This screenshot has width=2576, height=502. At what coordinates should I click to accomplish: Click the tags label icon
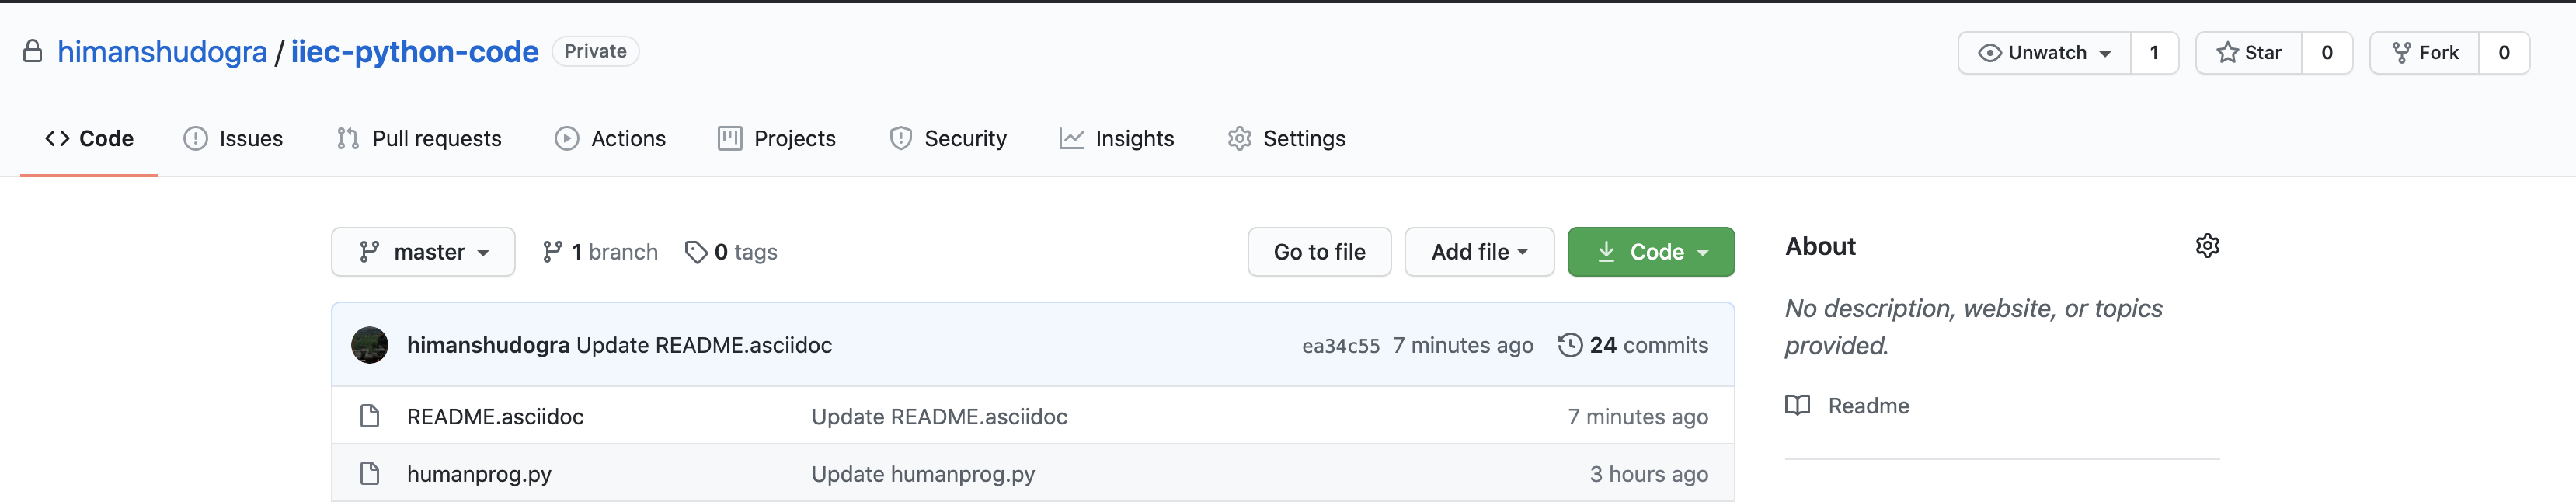696,252
